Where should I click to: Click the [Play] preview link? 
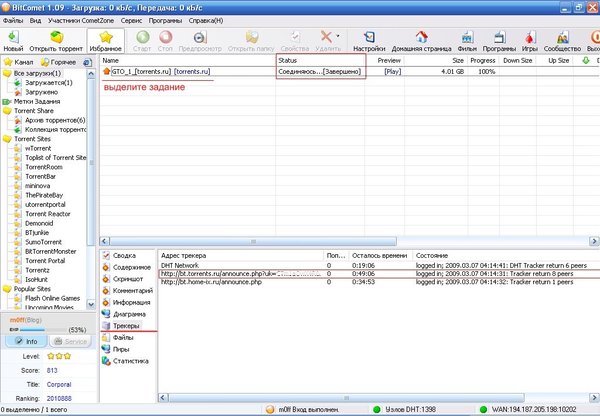(x=393, y=72)
